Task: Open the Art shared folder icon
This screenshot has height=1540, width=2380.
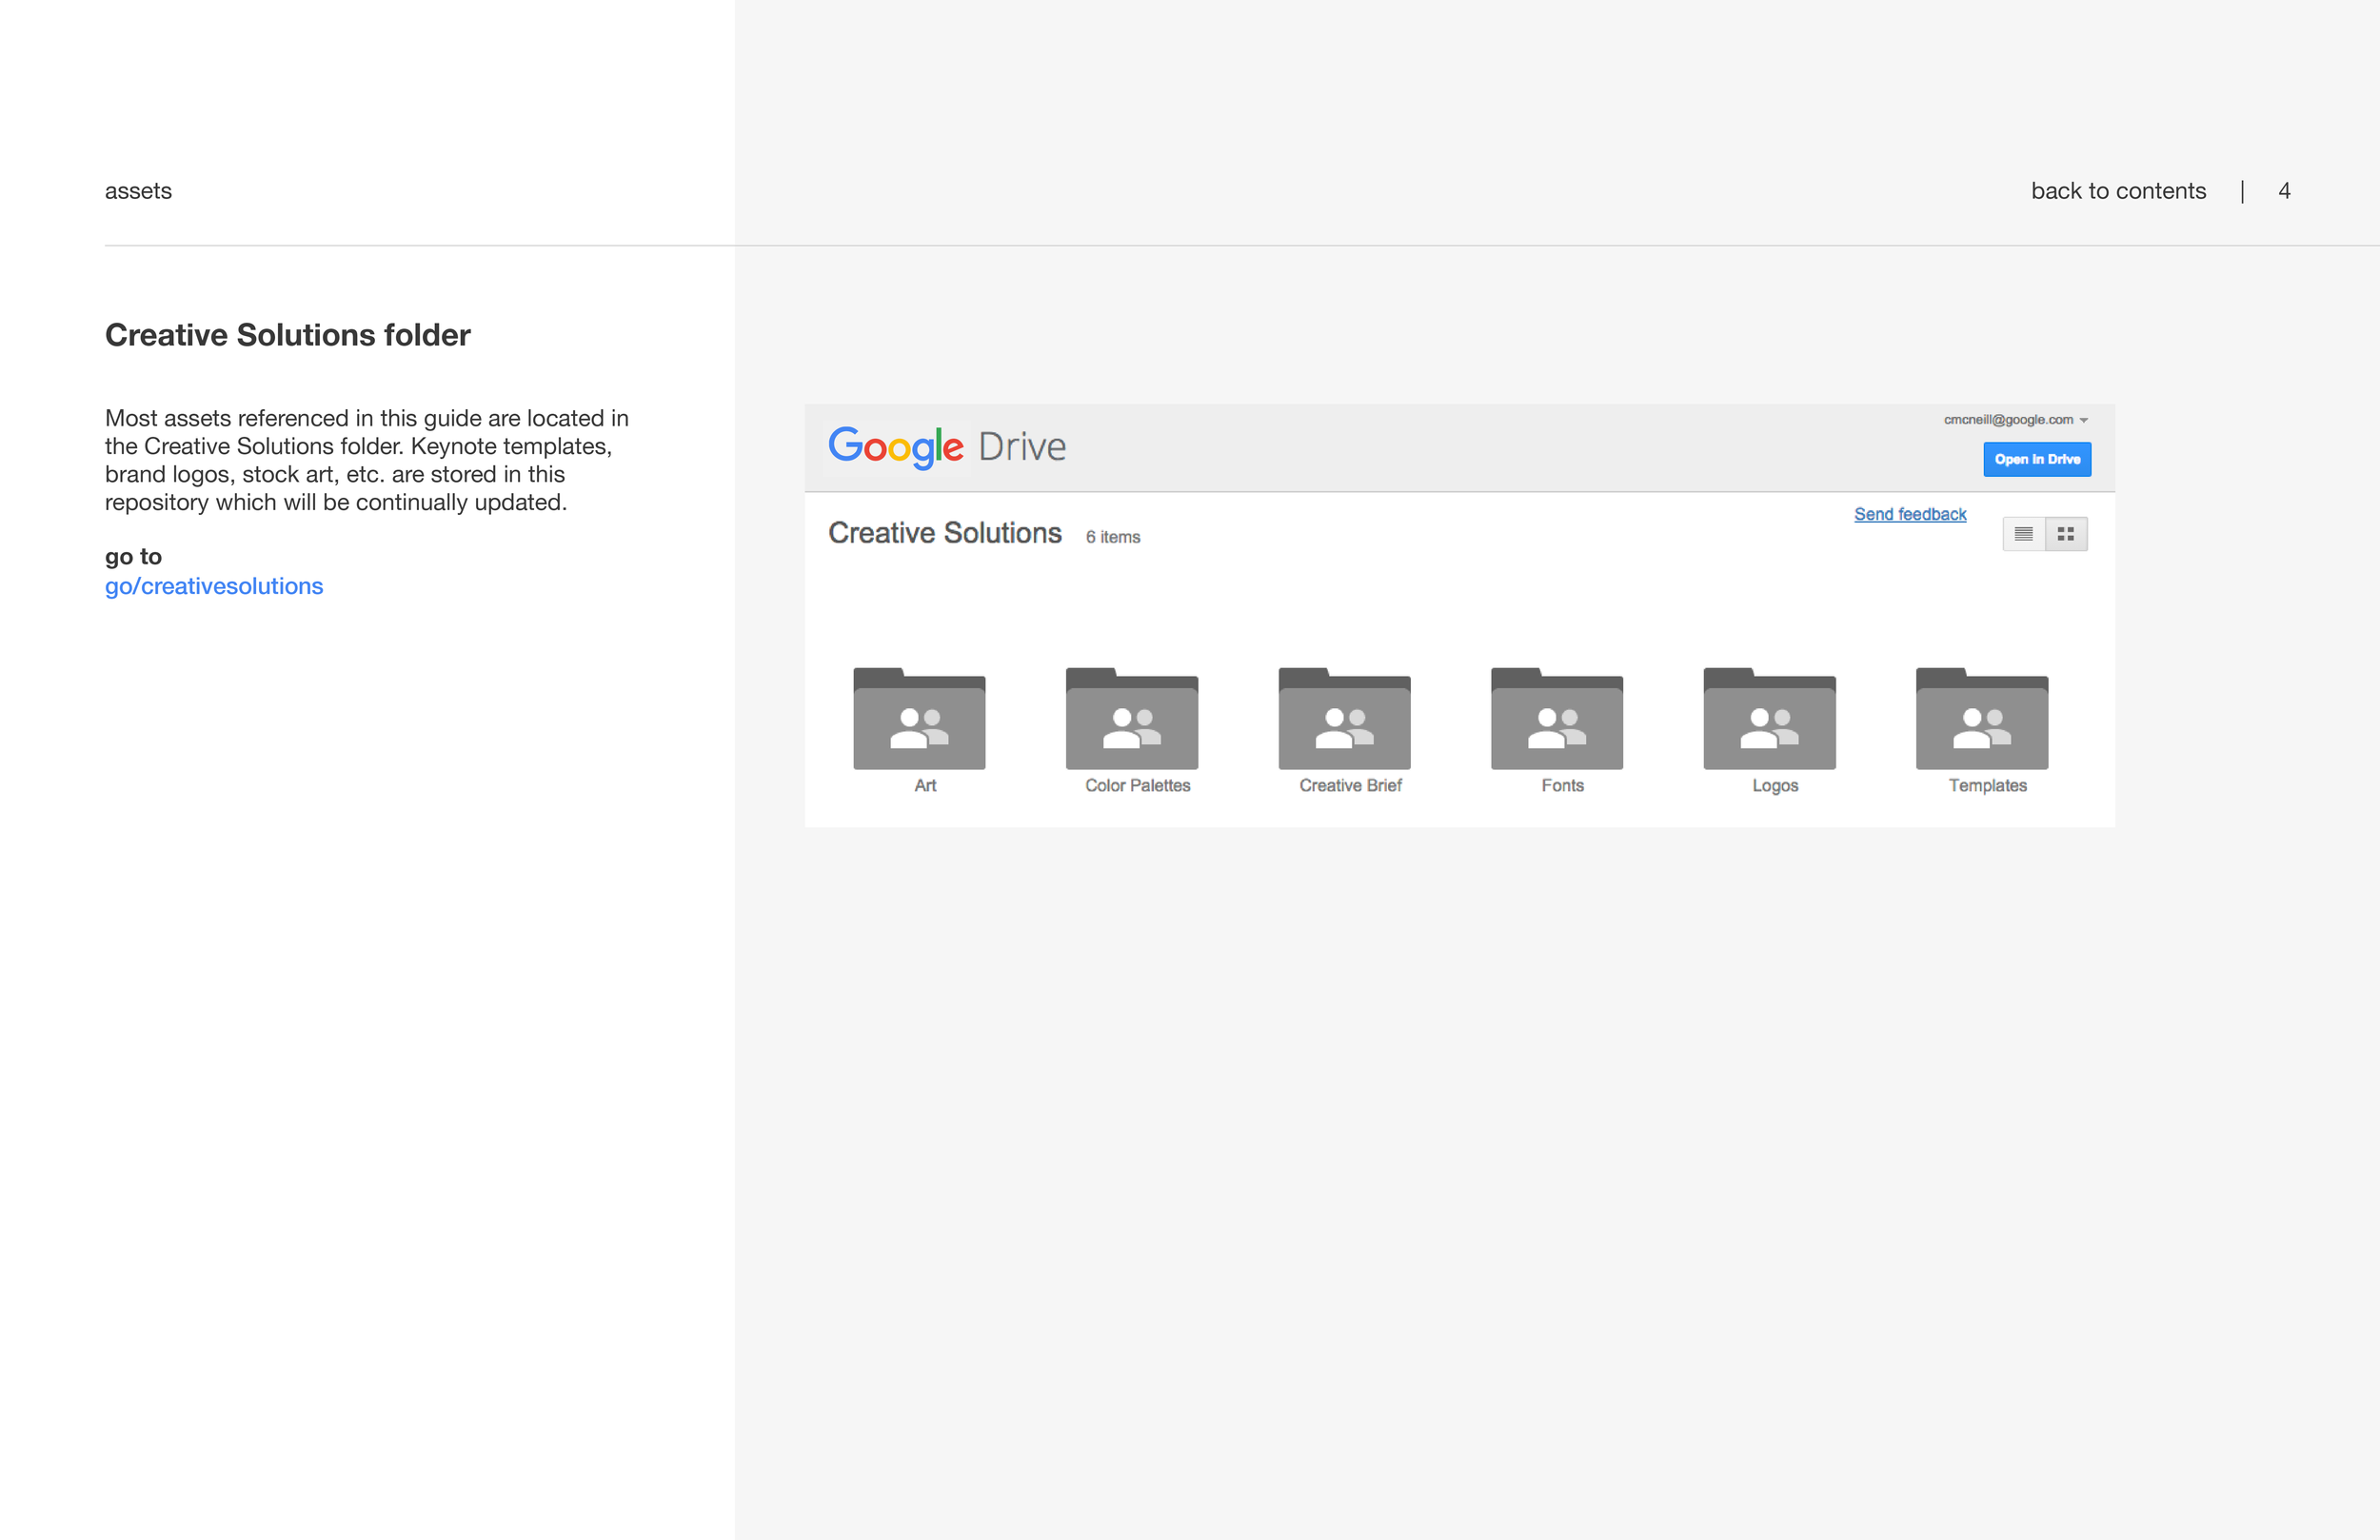Action: (919, 719)
